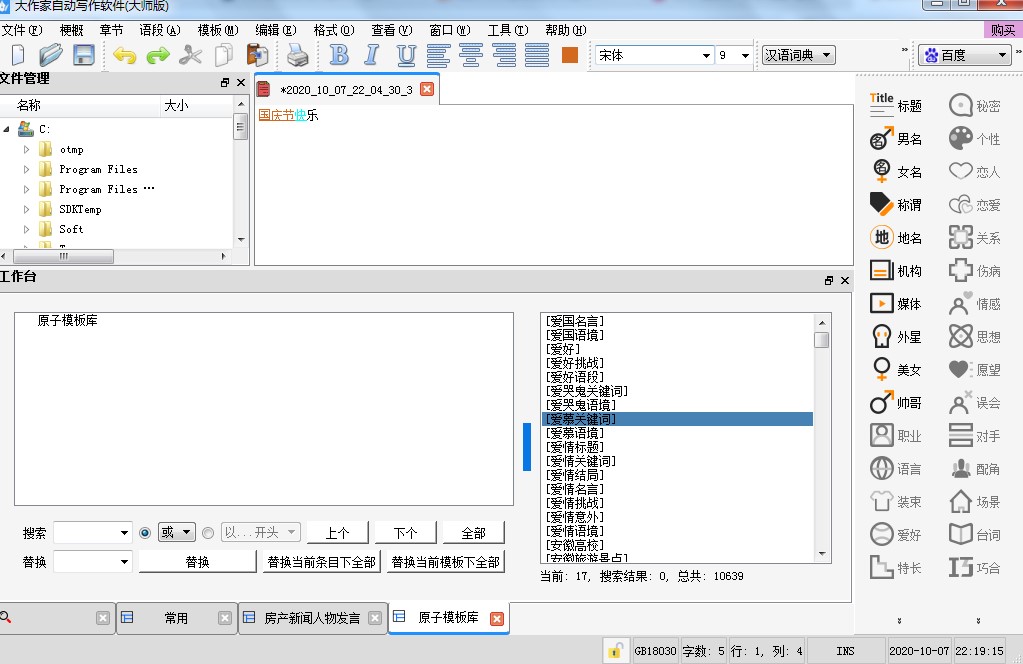Open the 宋体 font dropdown
The image size is (1023, 664).
coord(654,55)
